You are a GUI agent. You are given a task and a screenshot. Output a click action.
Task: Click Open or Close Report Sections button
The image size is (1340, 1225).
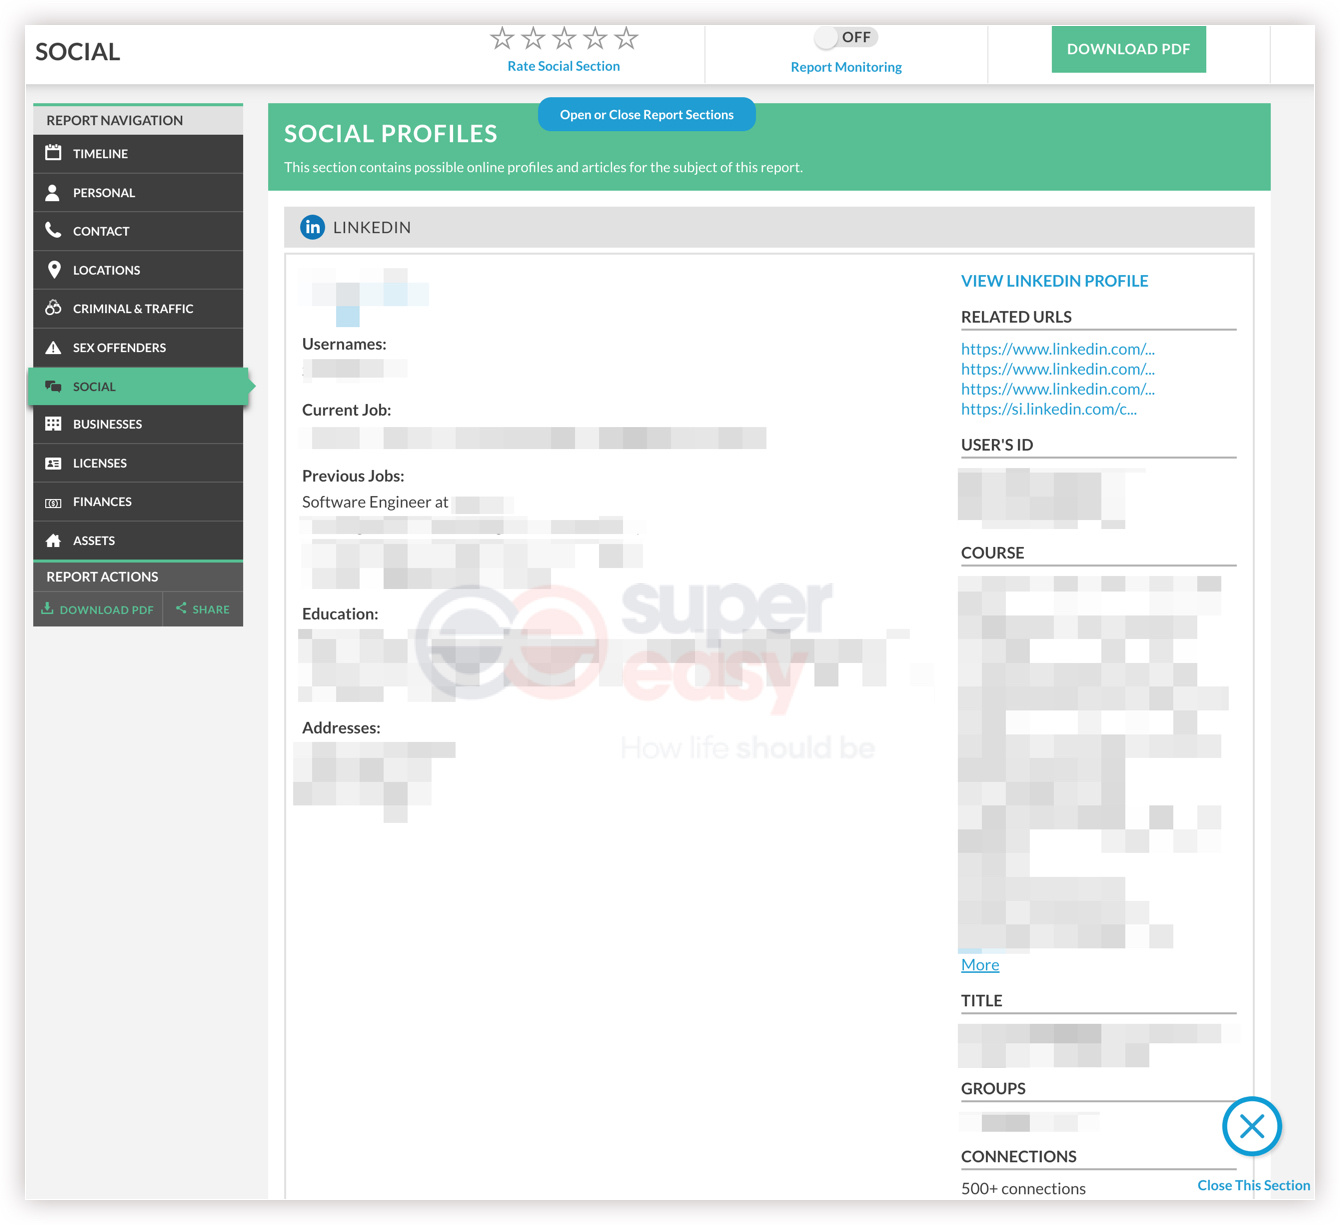tap(647, 115)
